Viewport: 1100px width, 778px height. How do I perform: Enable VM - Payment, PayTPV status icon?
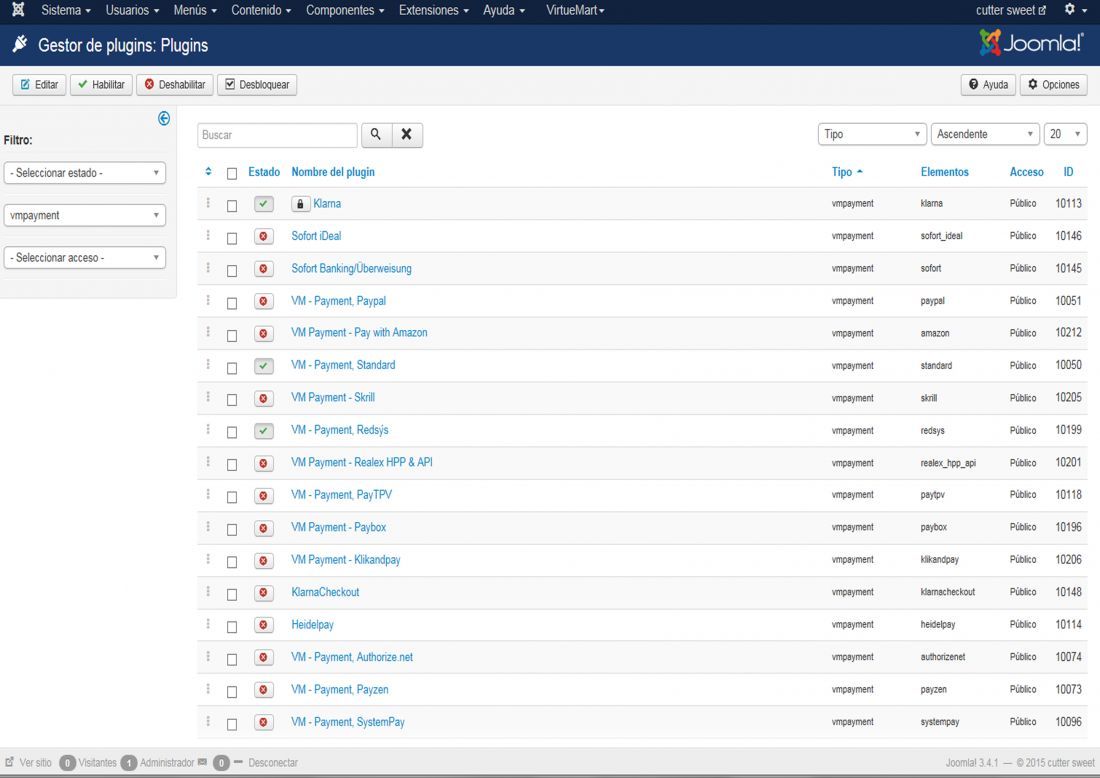tap(264, 495)
